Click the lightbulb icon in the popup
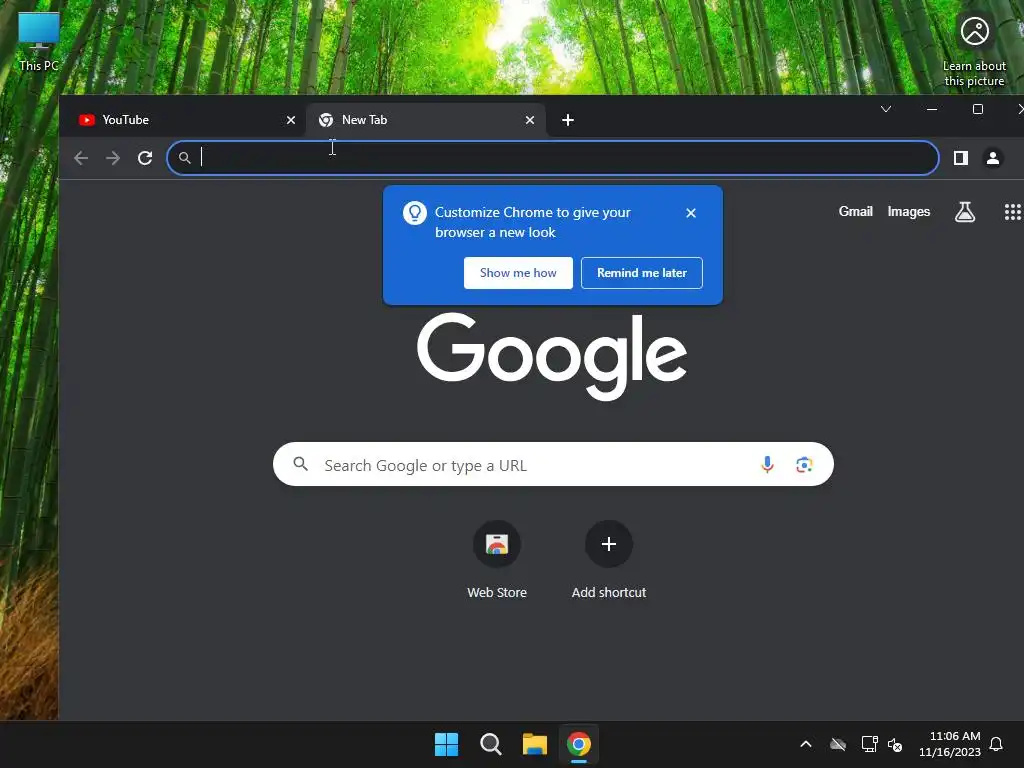This screenshot has width=1024, height=768. pyautogui.click(x=415, y=213)
